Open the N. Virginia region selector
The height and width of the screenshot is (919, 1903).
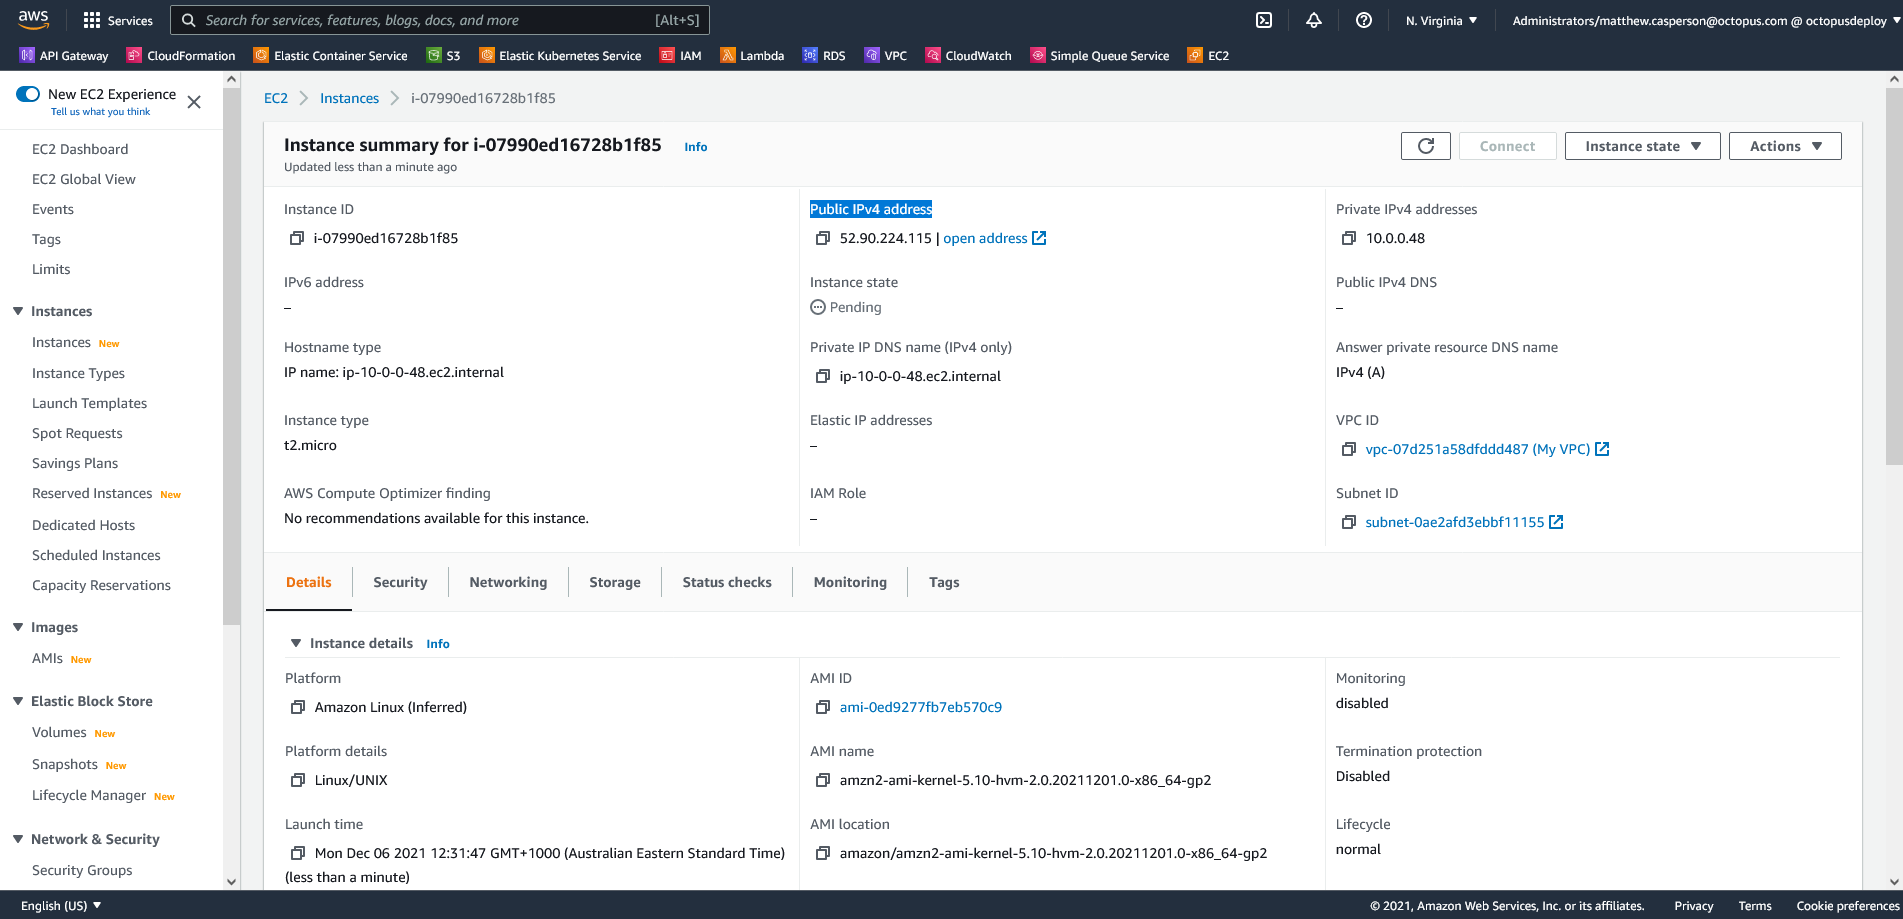(1440, 20)
